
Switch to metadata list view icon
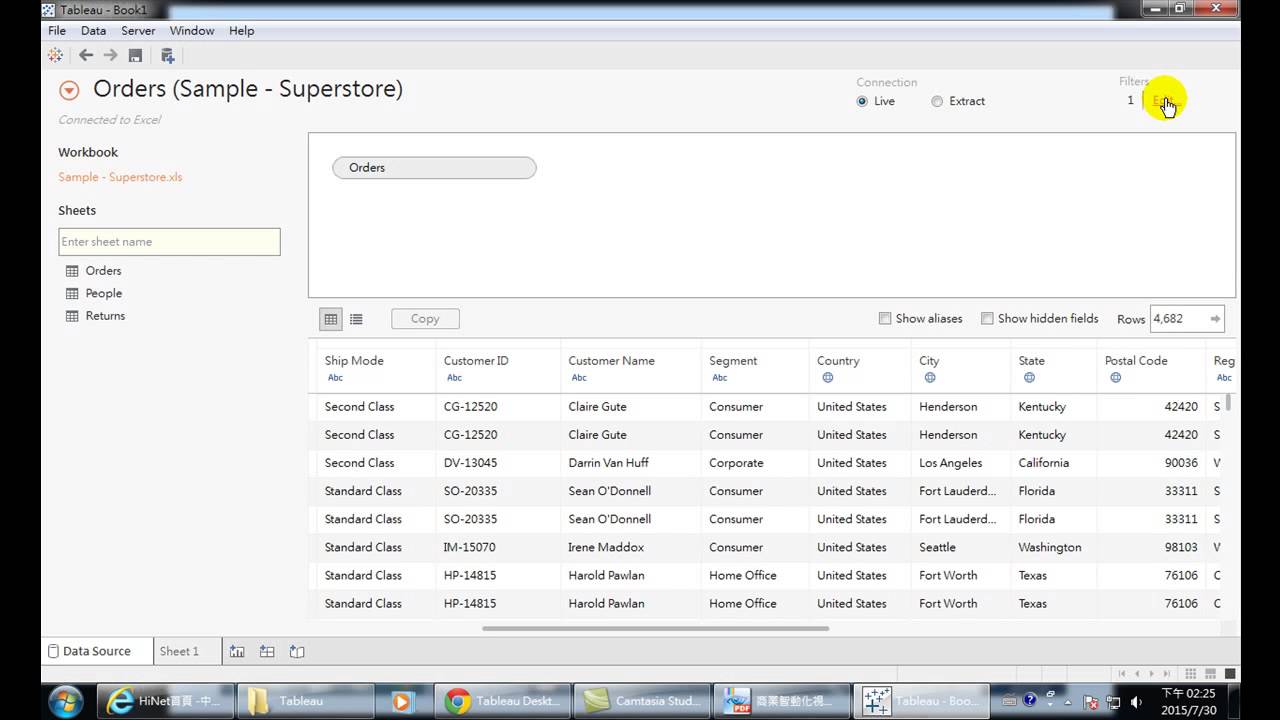tap(356, 319)
